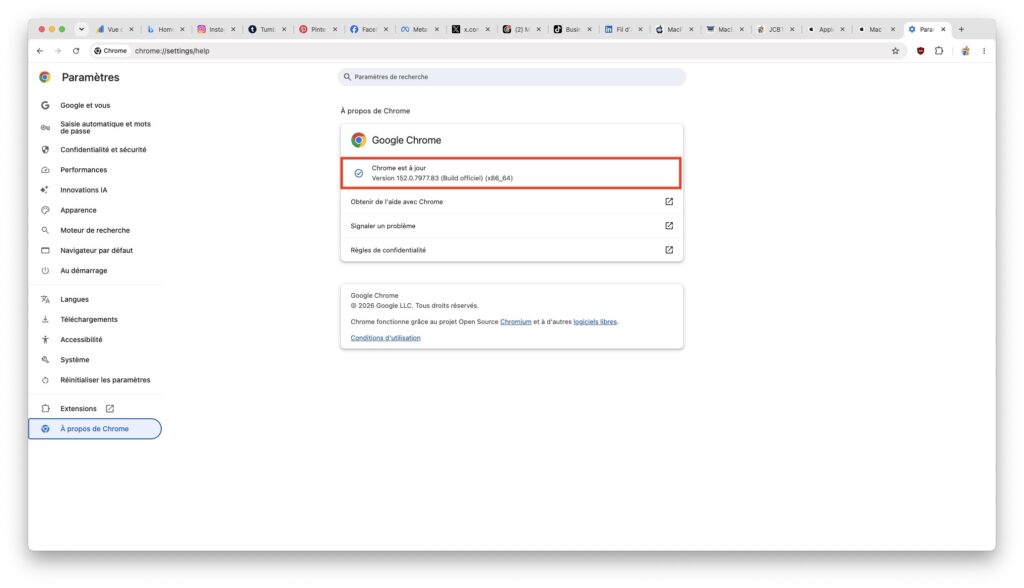
Task: Switch to the LinkedIn Fil d' tab
Action: 623,29
